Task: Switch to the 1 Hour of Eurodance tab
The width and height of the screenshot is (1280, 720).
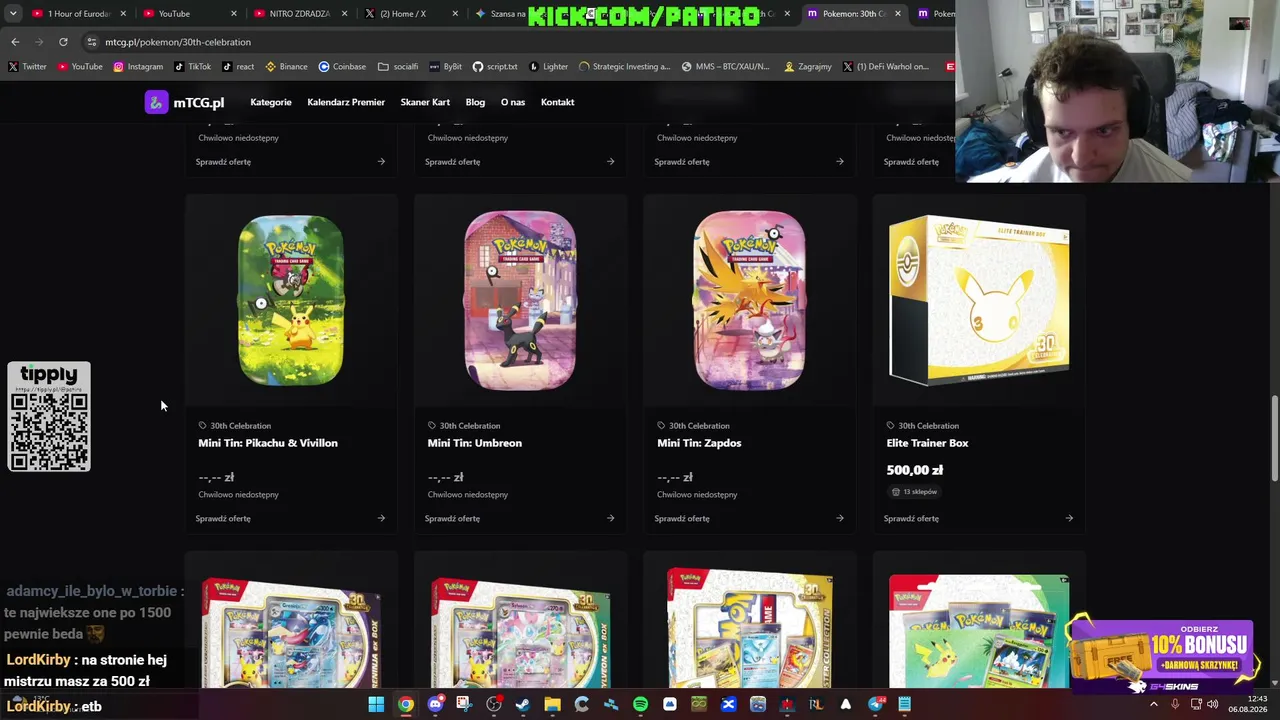Action: (x=78, y=14)
